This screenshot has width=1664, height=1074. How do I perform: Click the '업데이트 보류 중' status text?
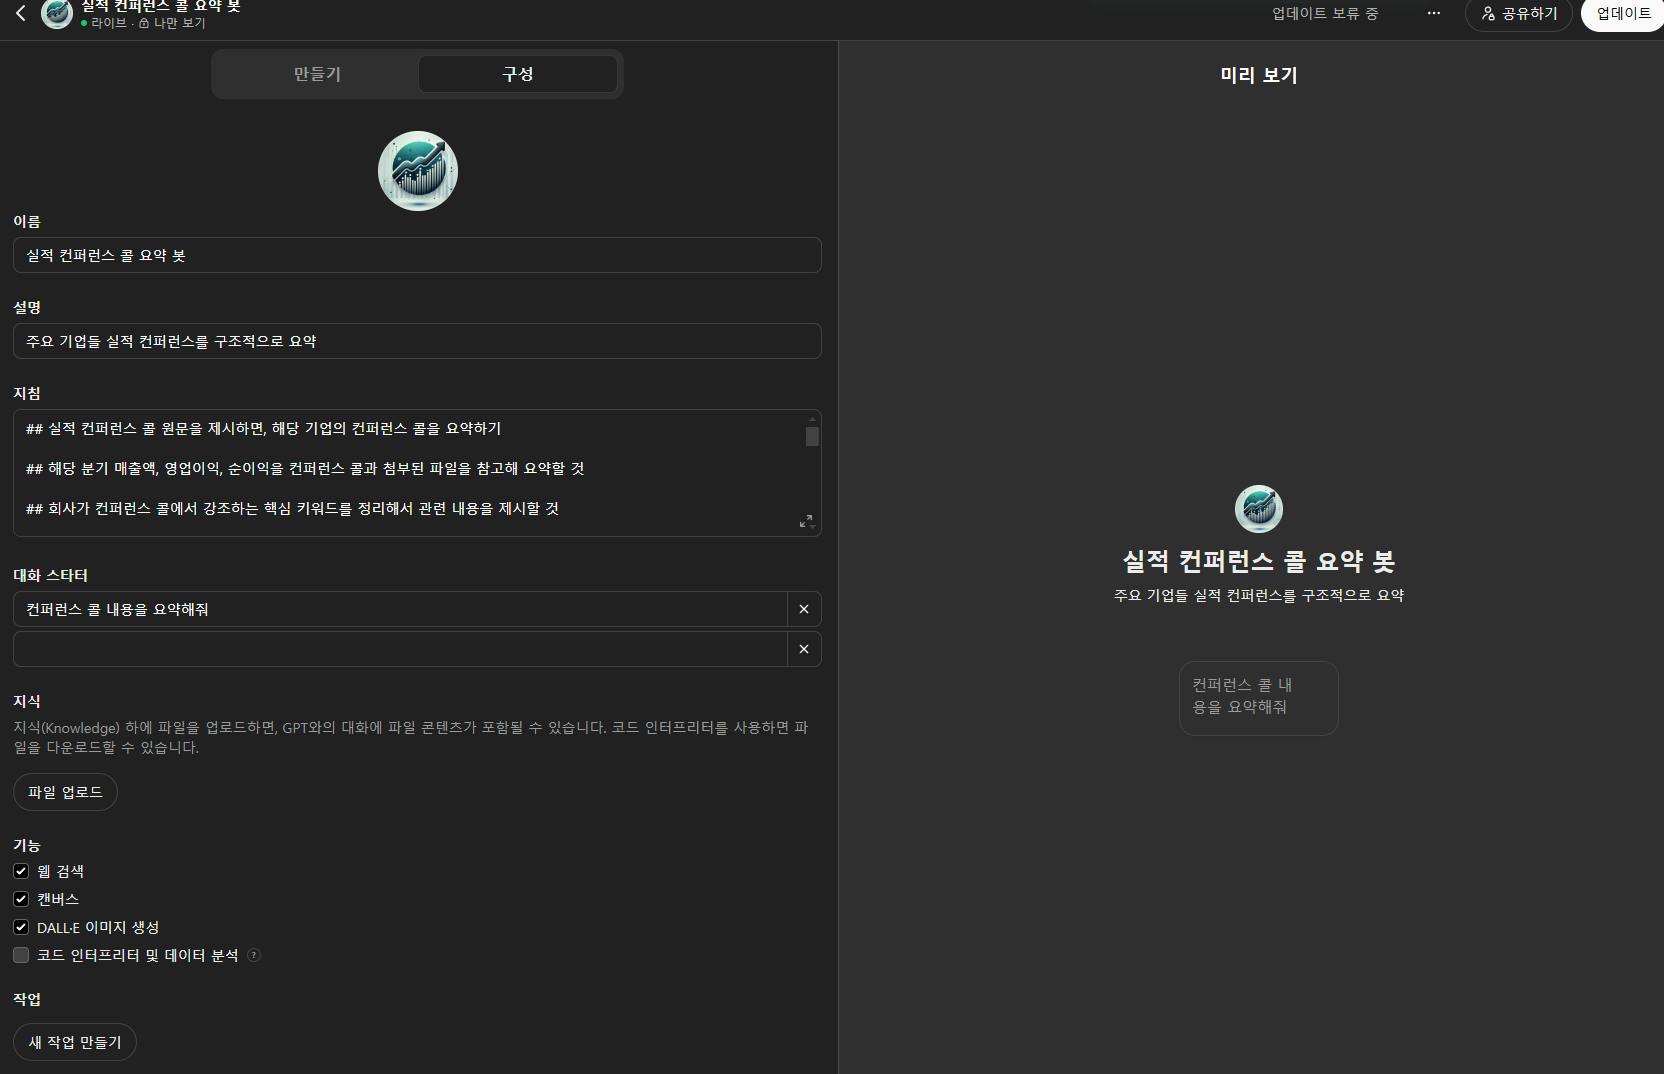1325,13
